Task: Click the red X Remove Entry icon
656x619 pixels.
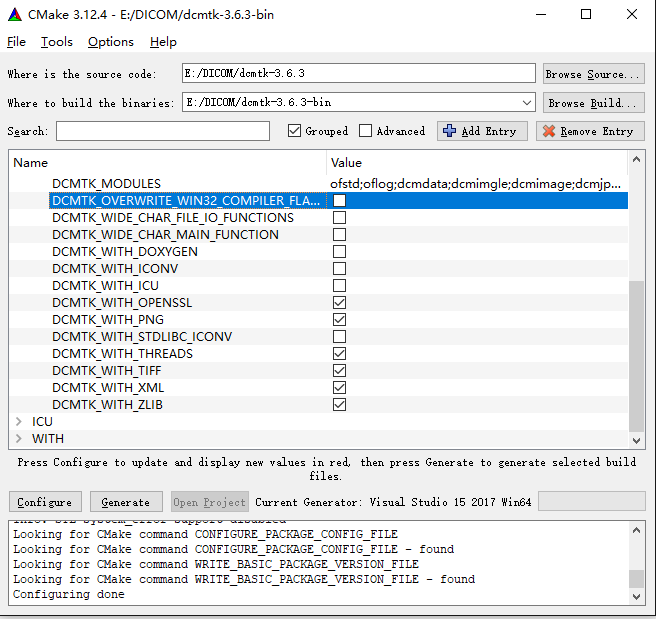Action: 548,131
